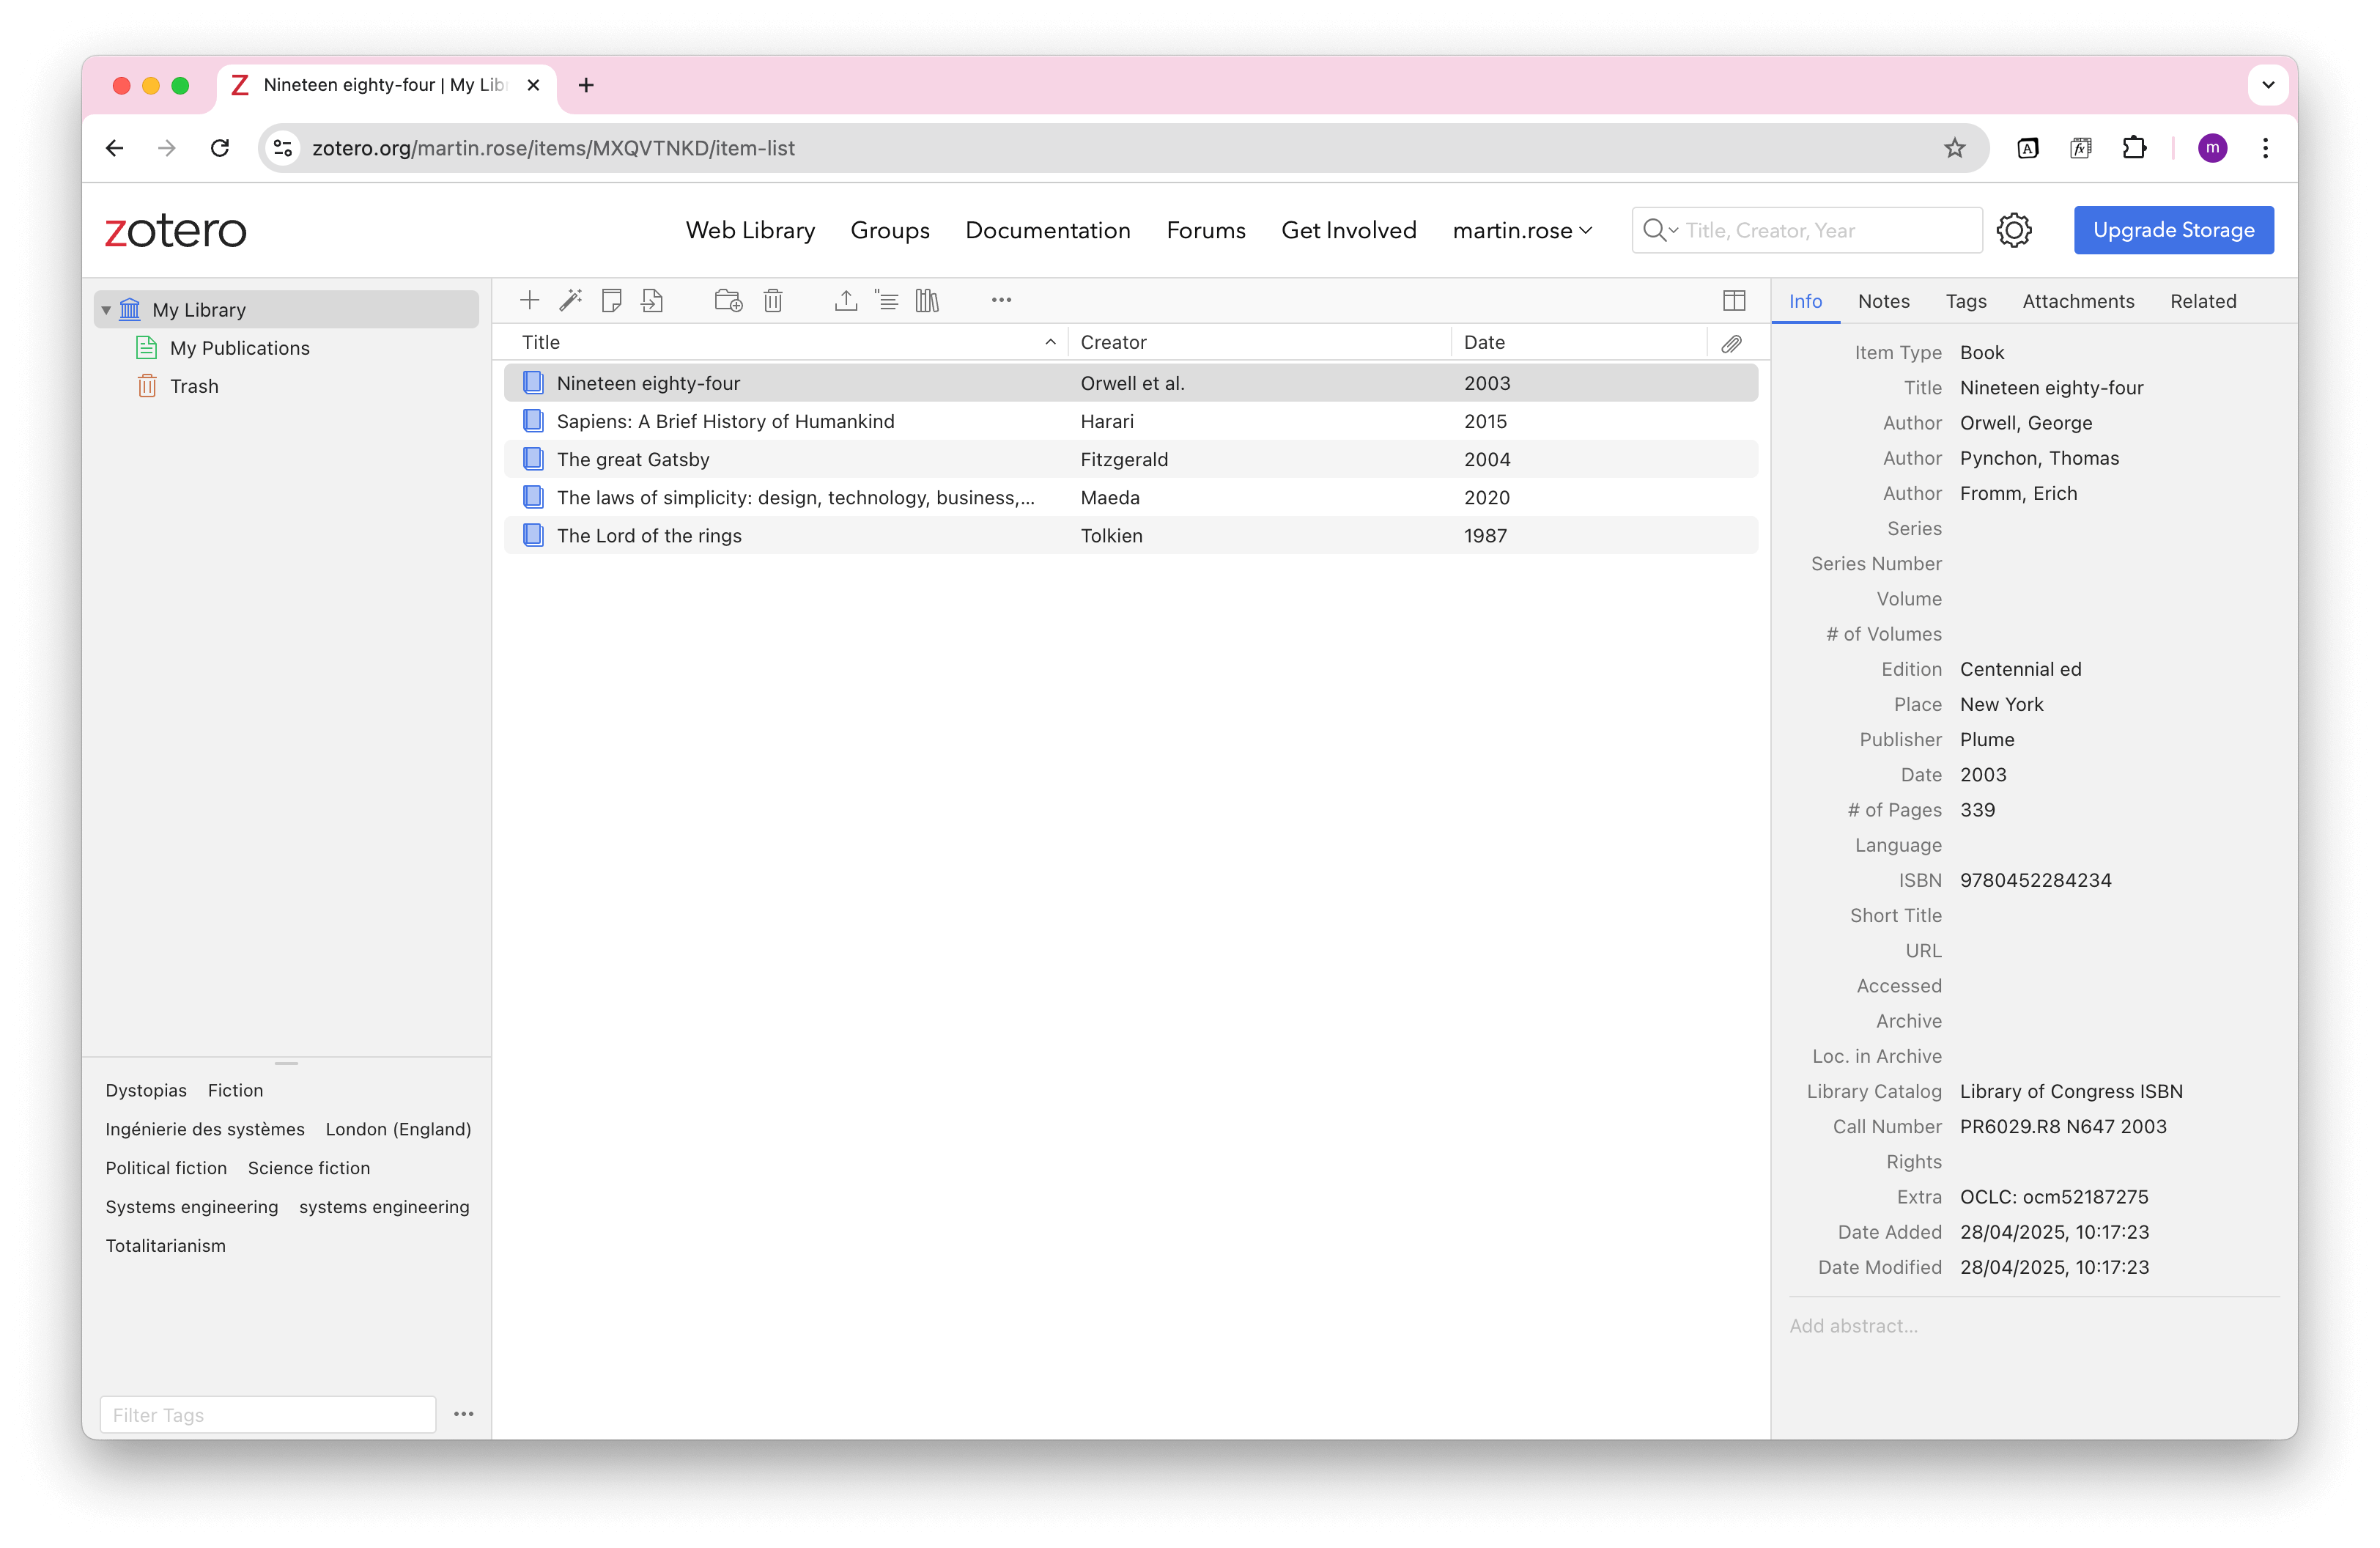Close the Nineteen eighty-four browser tab

(x=533, y=85)
